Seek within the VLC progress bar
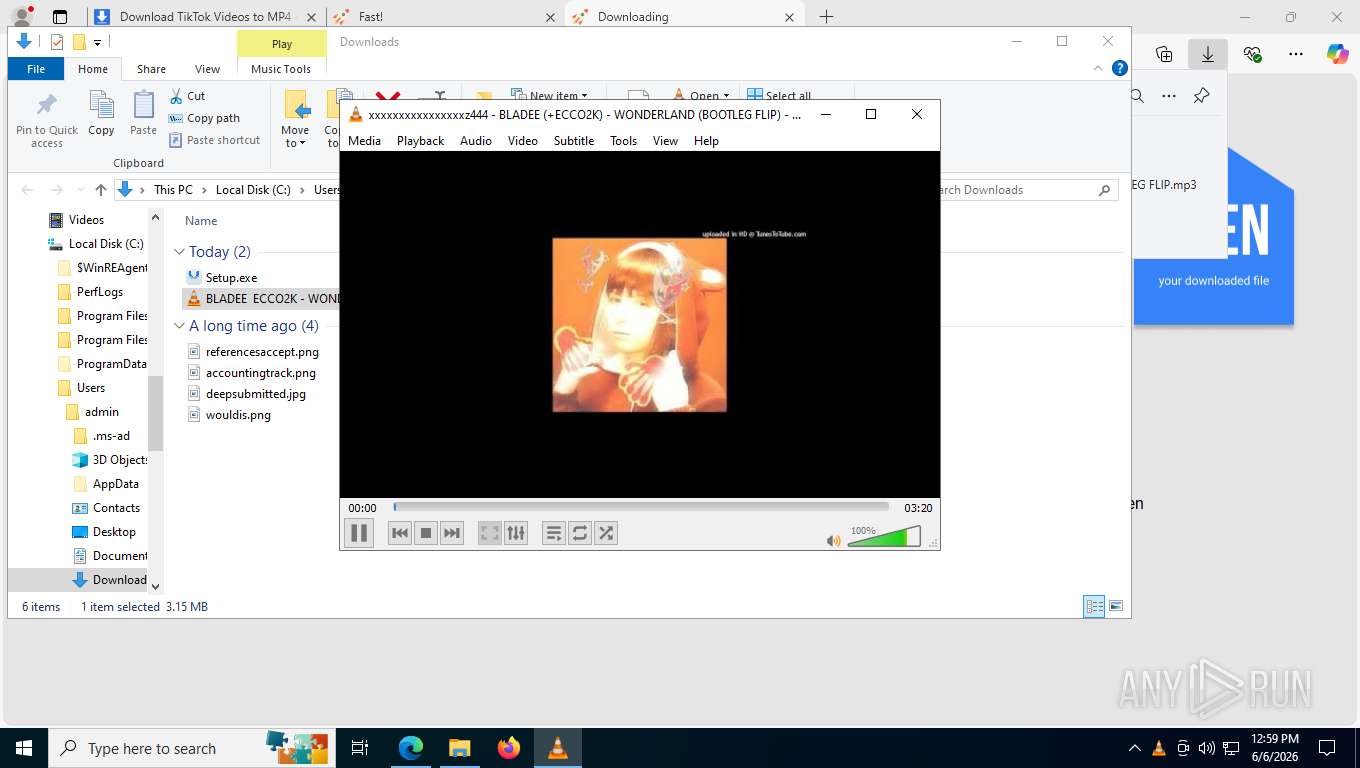This screenshot has height=768, width=1360. (641, 507)
